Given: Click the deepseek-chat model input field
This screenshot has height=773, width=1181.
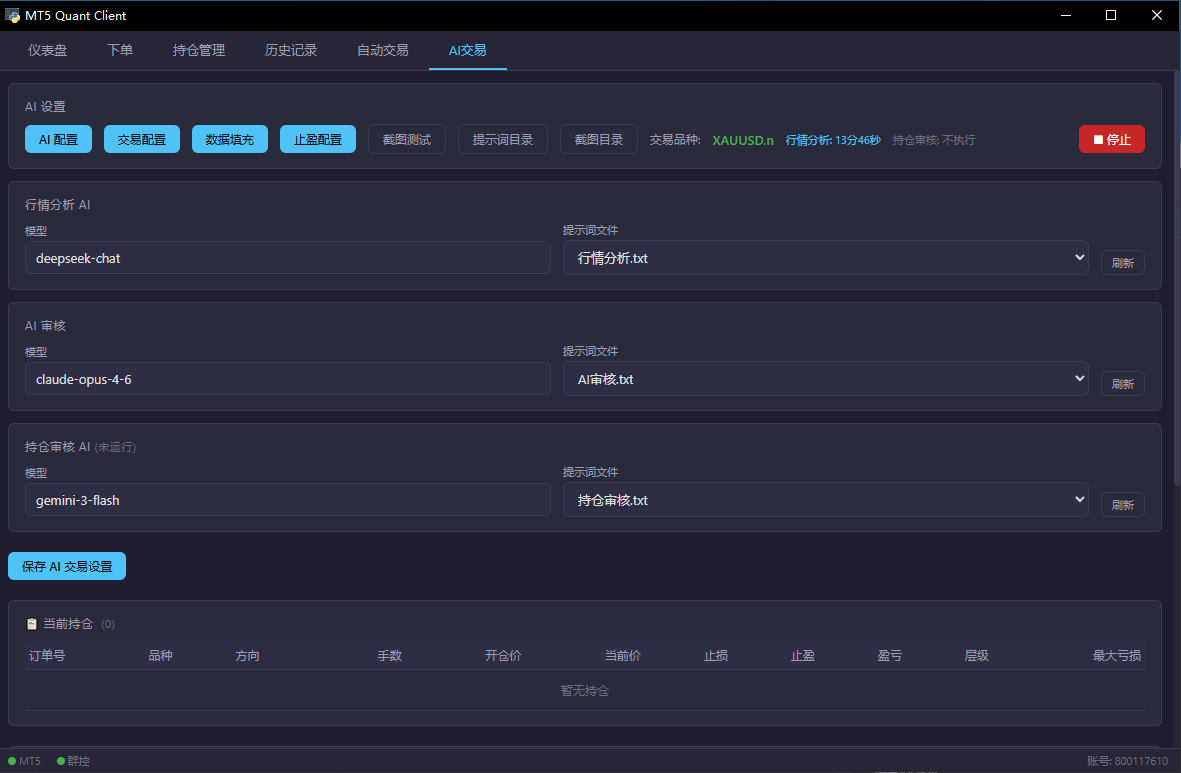Looking at the screenshot, I should (287, 258).
